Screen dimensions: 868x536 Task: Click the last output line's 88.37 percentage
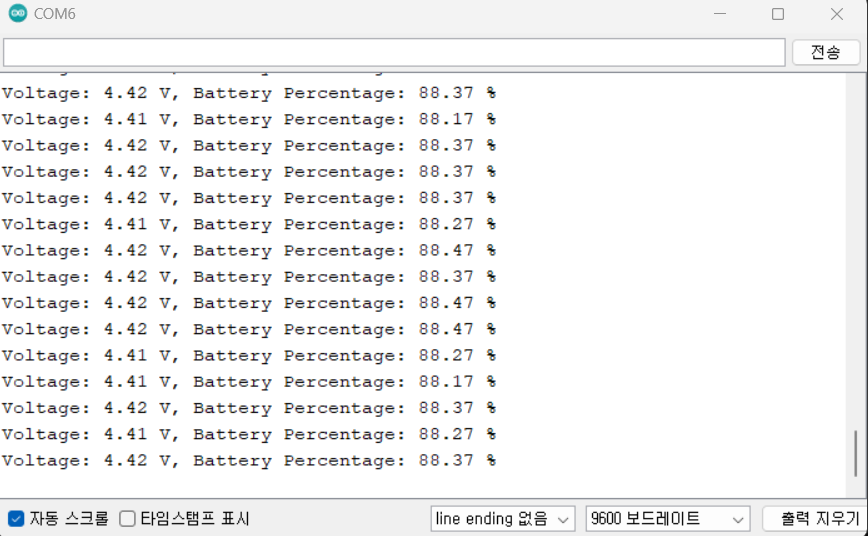coord(446,461)
